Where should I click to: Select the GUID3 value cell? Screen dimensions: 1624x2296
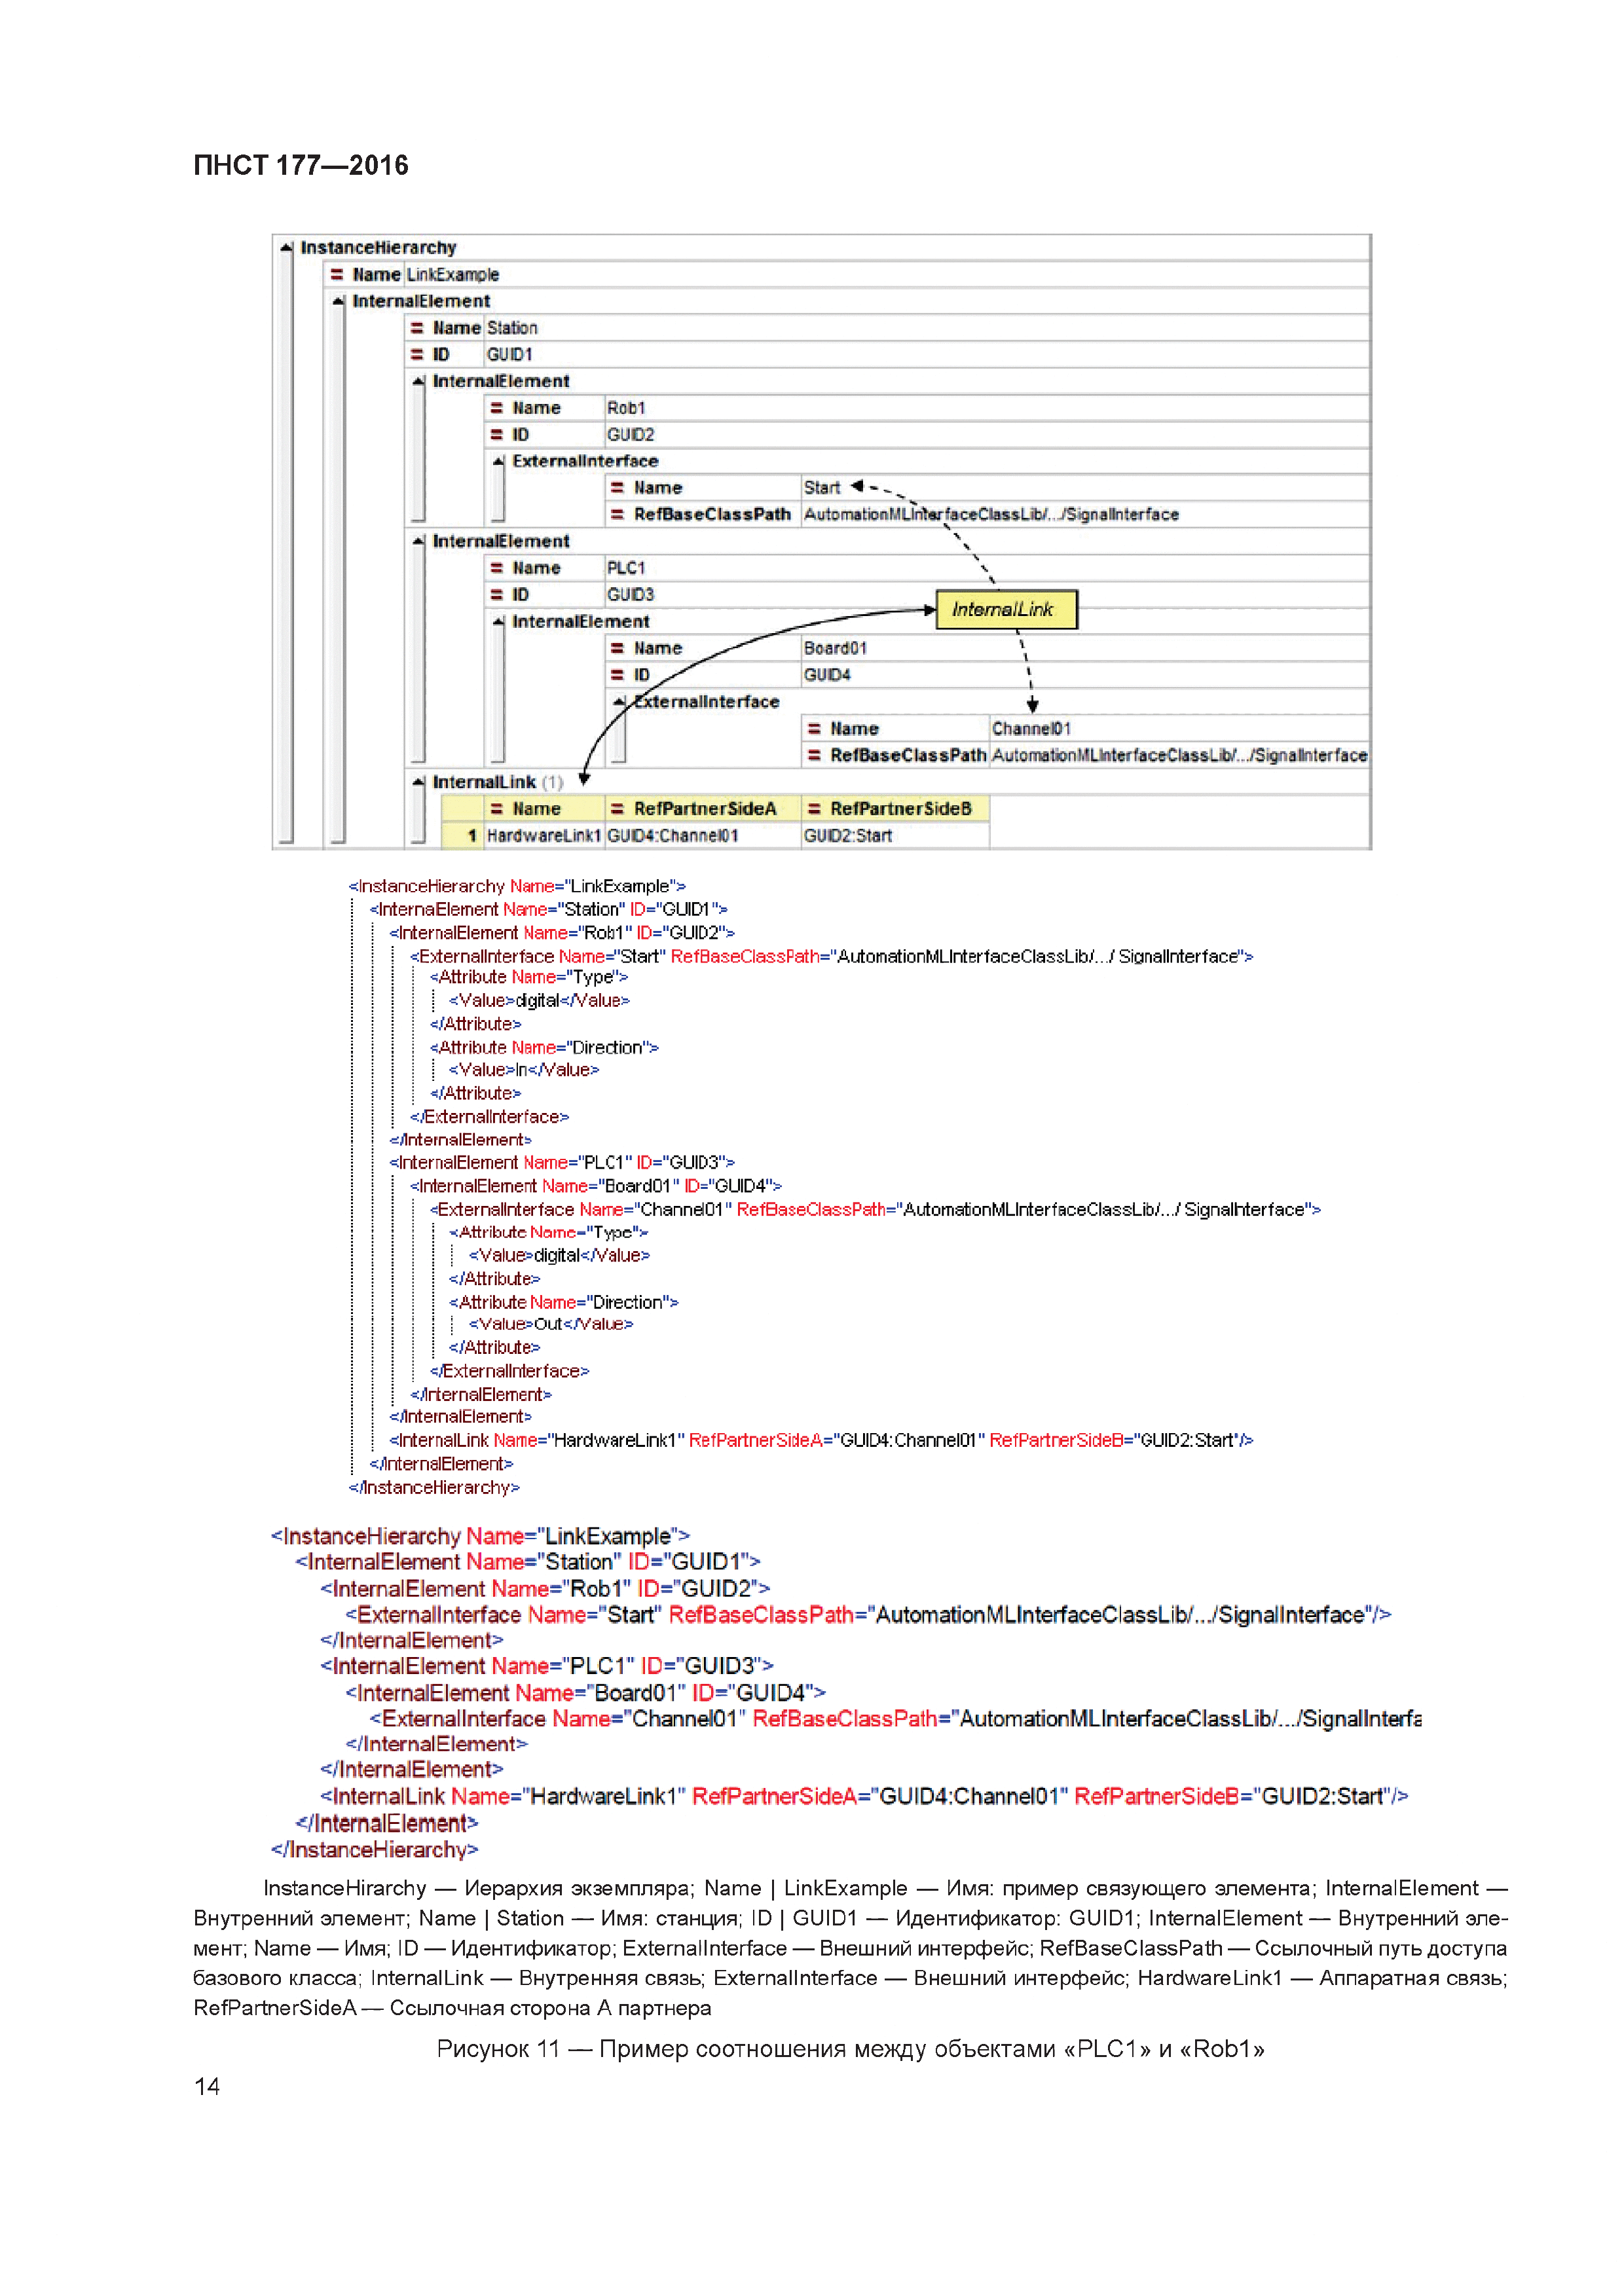point(986,595)
